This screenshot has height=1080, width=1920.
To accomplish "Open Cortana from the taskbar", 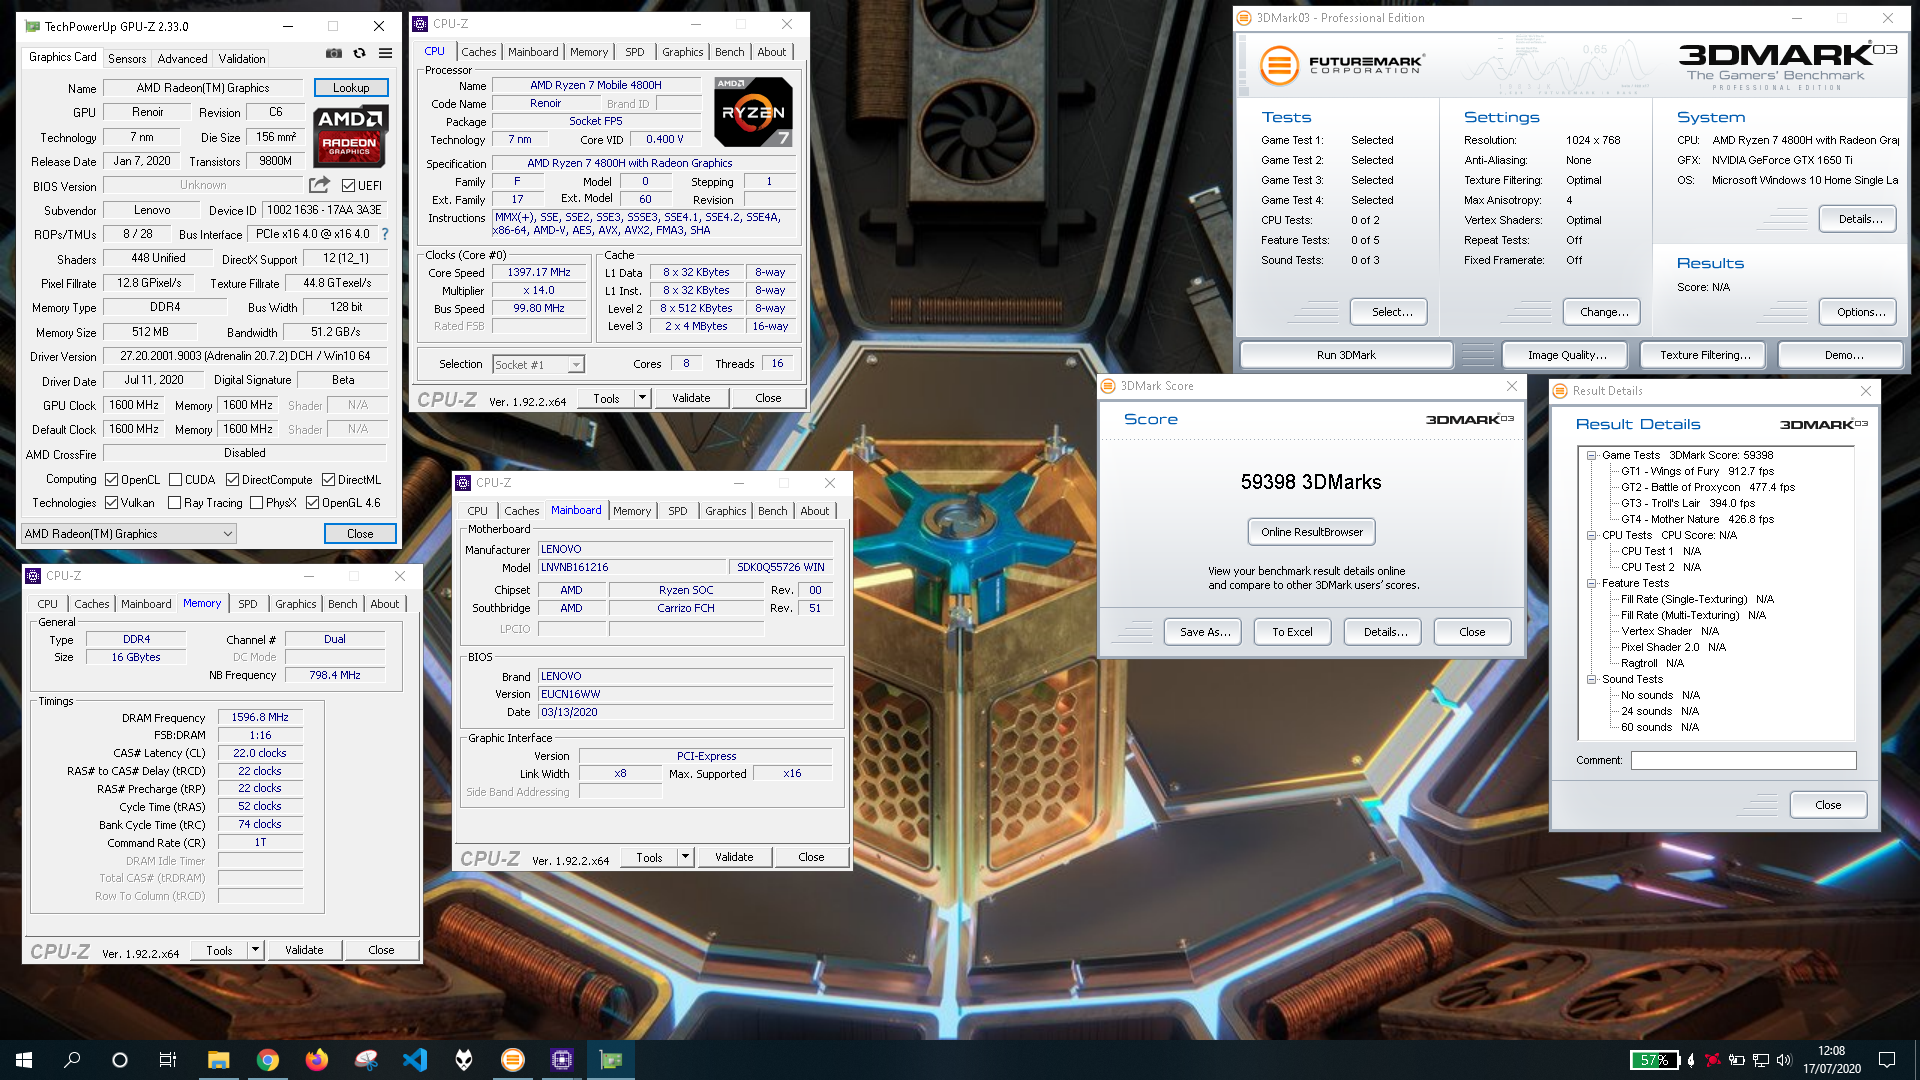I will tap(120, 1060).
